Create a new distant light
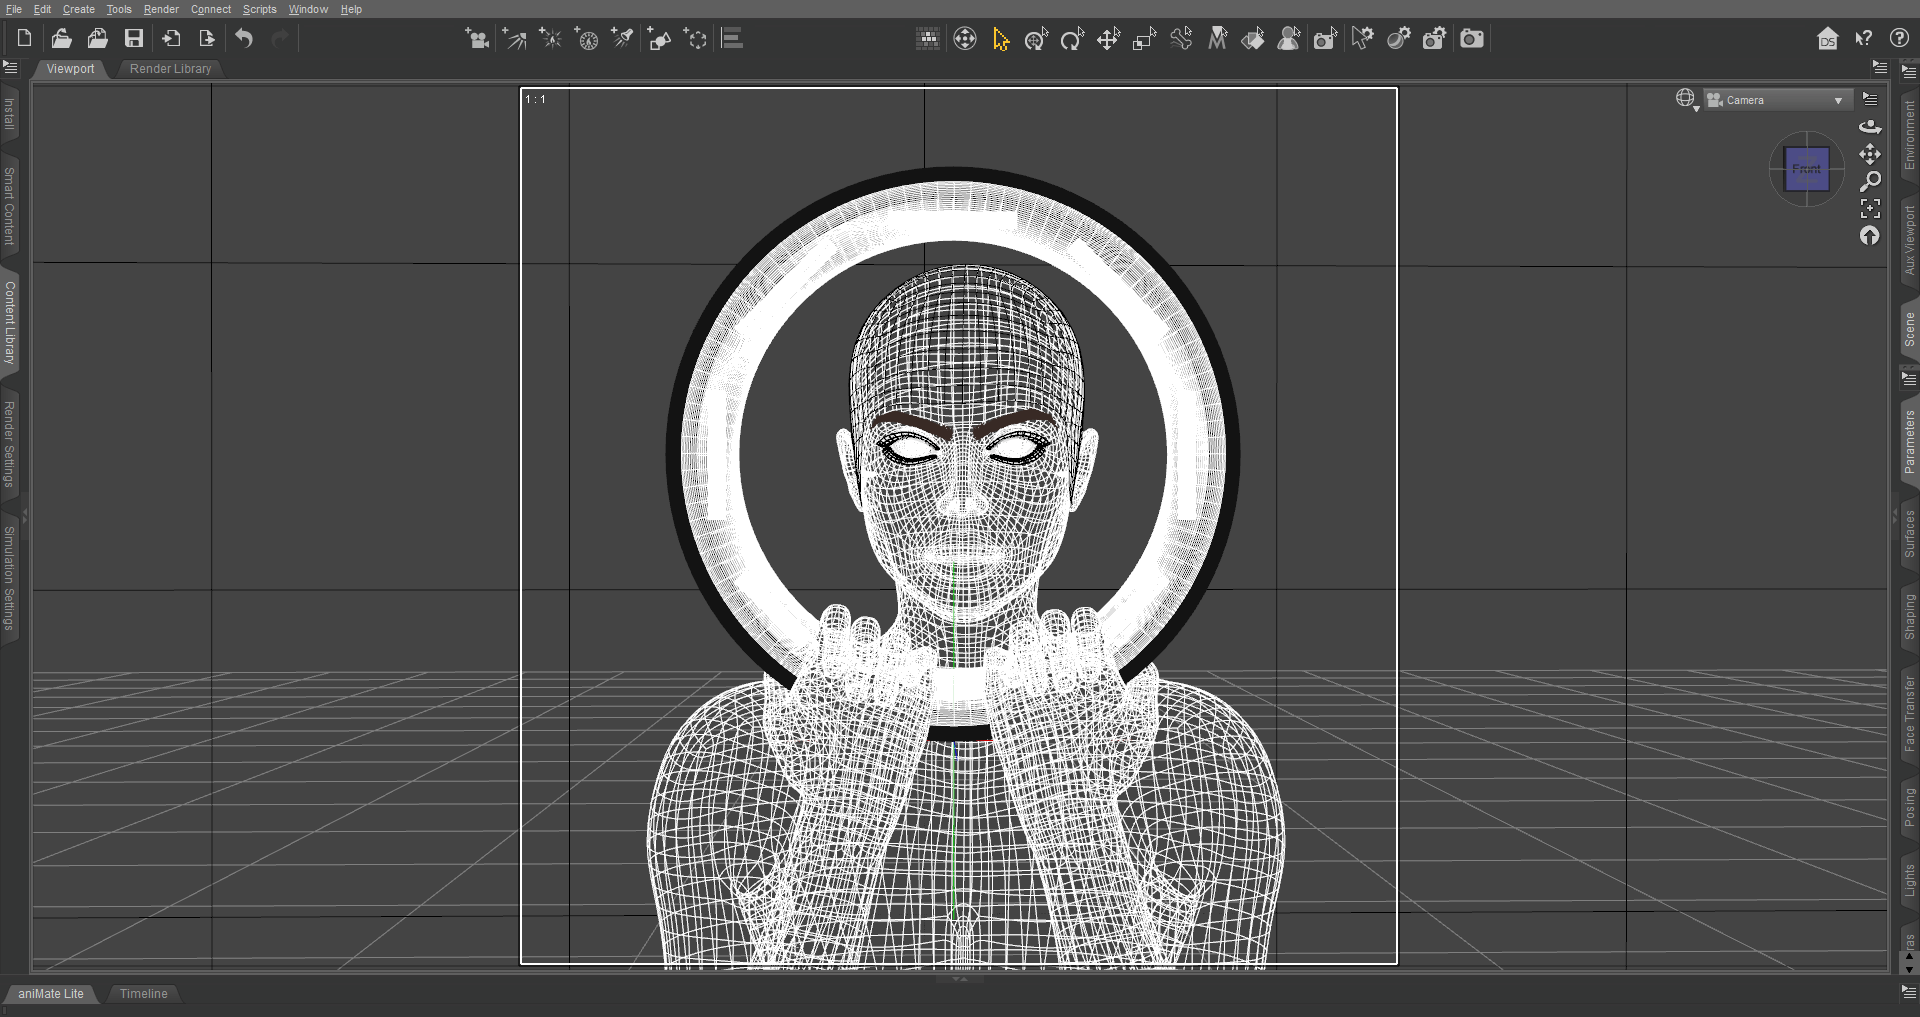The image size is (1920, 1017). [x=514, y=39]
